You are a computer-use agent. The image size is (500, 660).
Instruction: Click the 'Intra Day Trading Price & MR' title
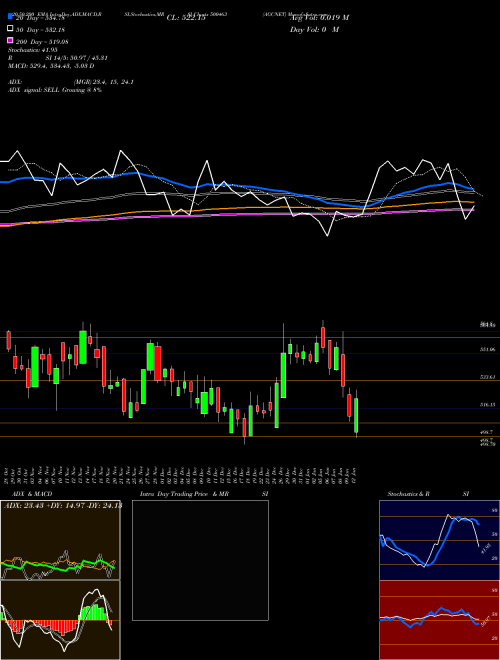coord(185,494)
